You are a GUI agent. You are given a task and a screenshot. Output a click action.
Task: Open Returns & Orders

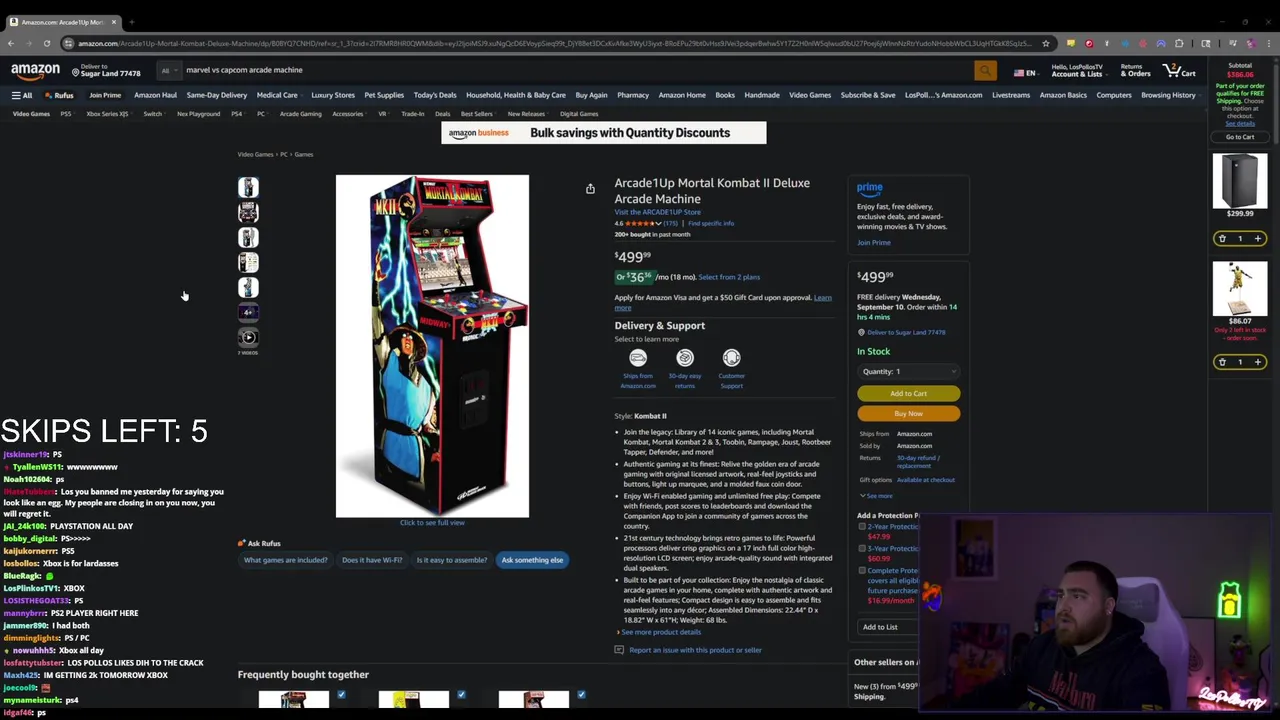click(x=1135, y=70)
